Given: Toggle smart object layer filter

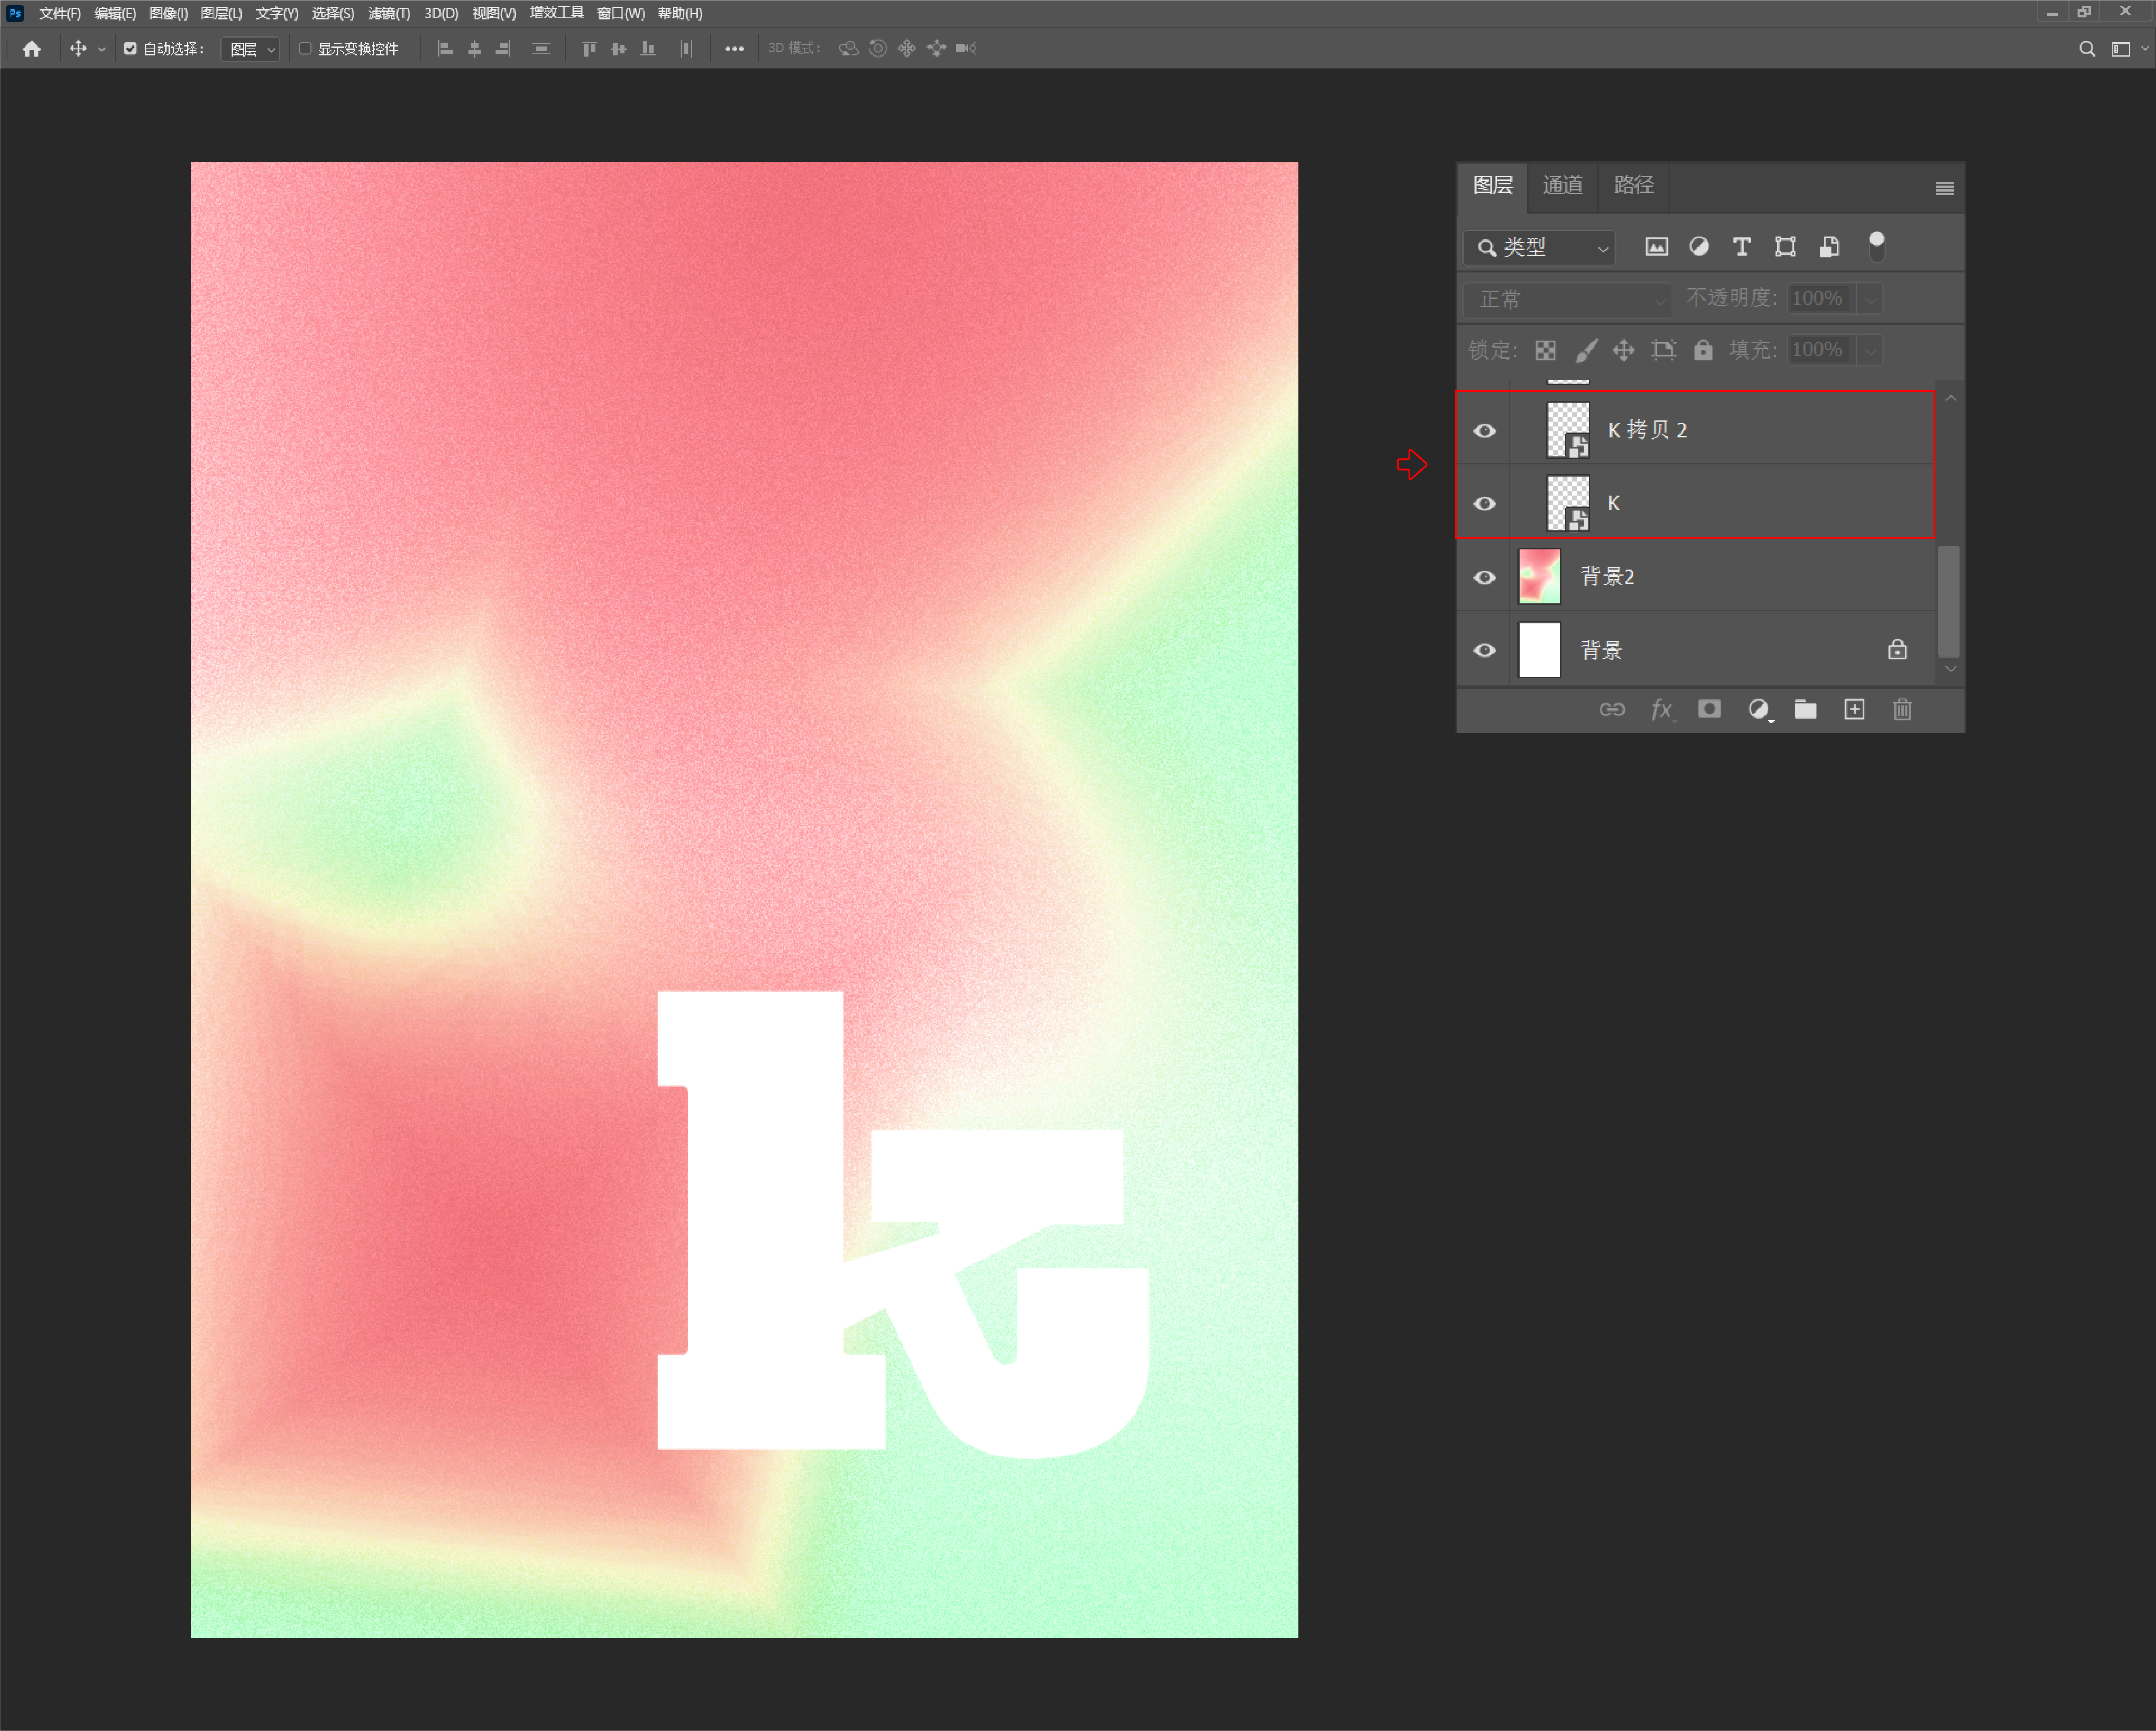Looking at the screenshot, I should (x=1830, y=247).
